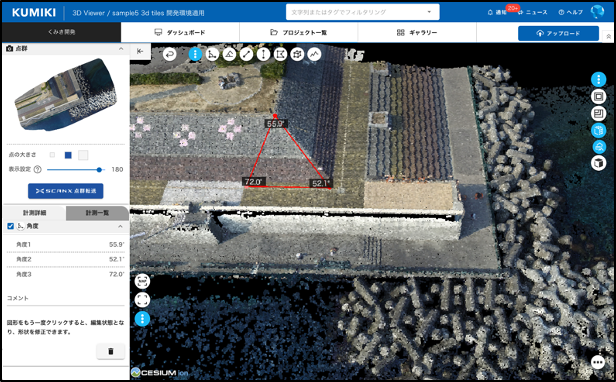Screen dimensions: 616x382
Task: Select the angle measurement tool
Action: click(x=212, y=54)
